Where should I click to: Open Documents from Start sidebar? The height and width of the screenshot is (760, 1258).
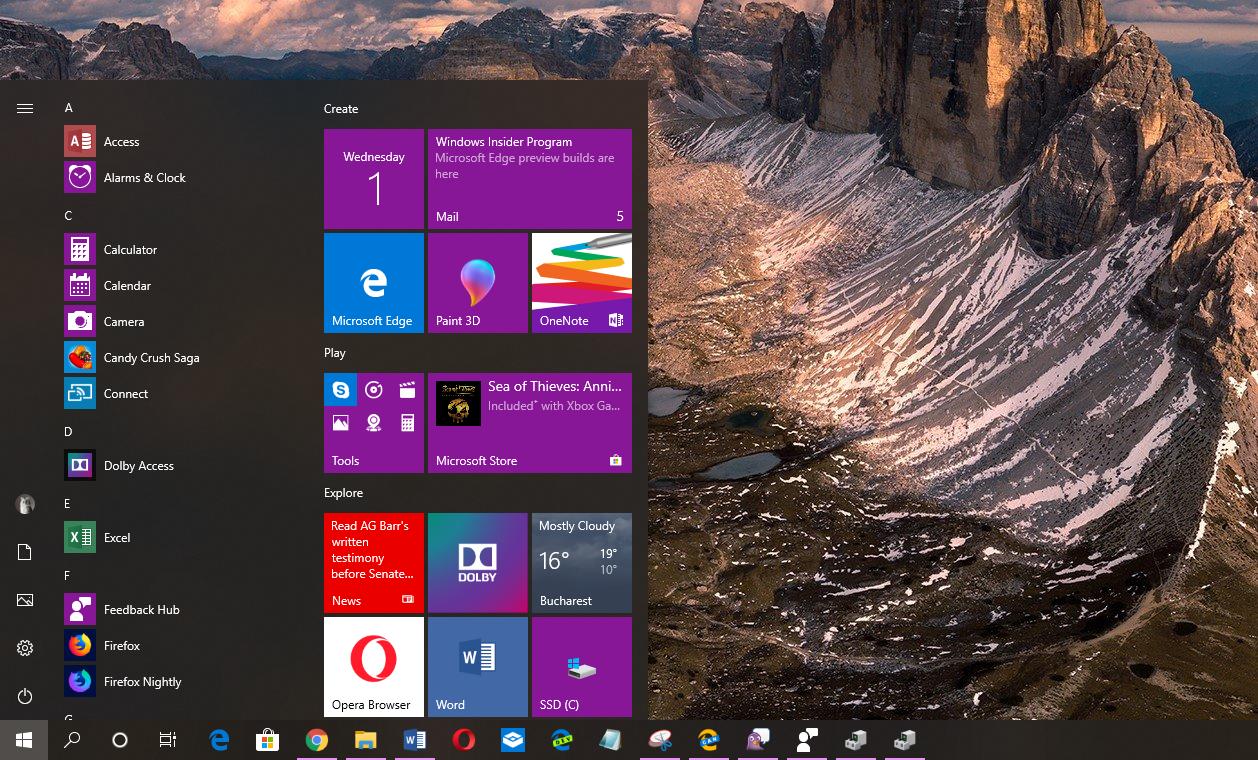pos(25,552)
